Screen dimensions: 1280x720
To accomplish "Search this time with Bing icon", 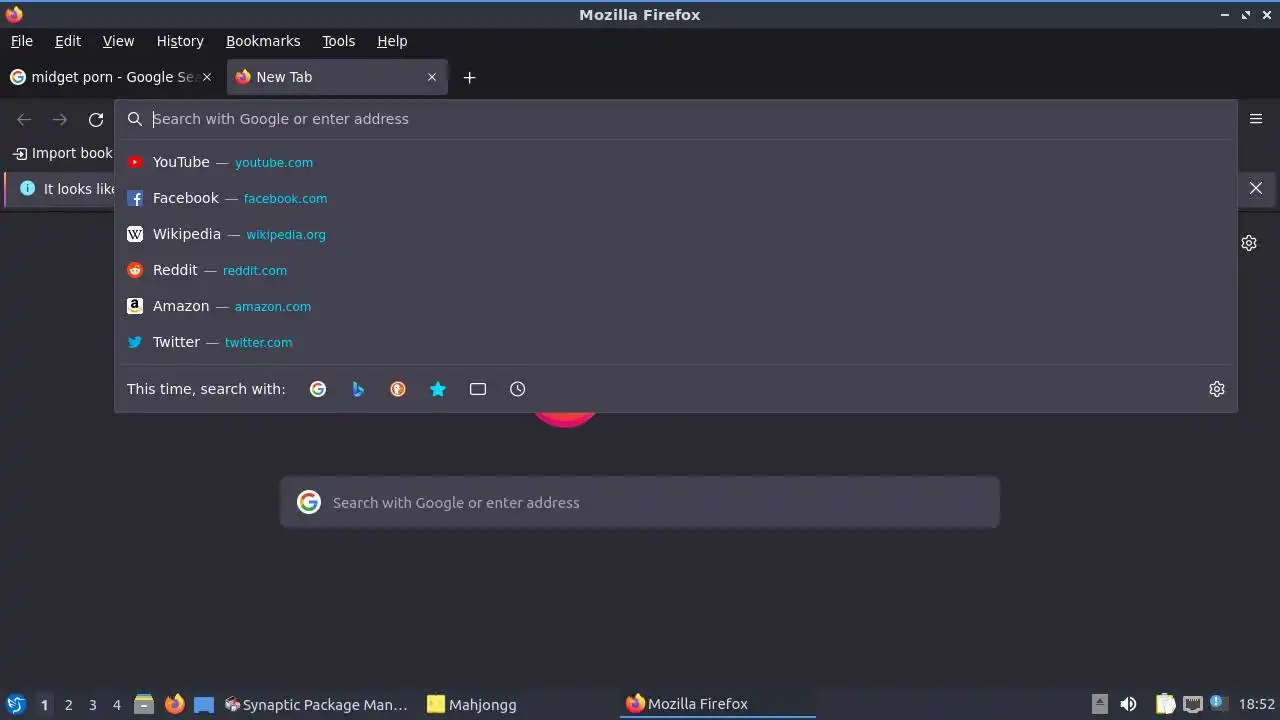I will coord(358,389).
